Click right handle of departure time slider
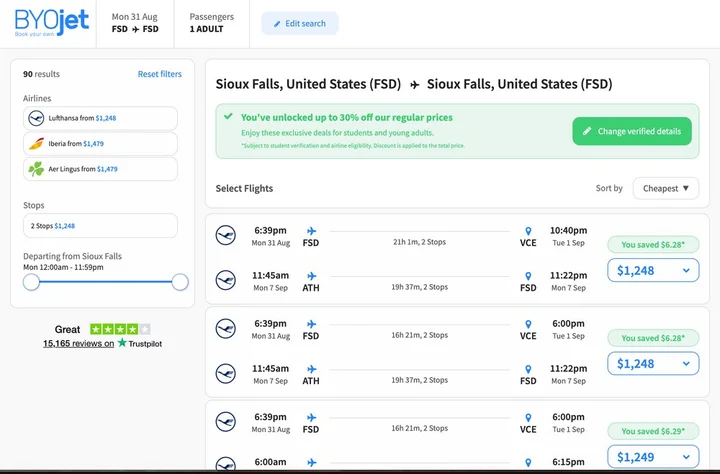Viewport: 720px width, 474px height. pyautogui.click(x=180, y=282)
